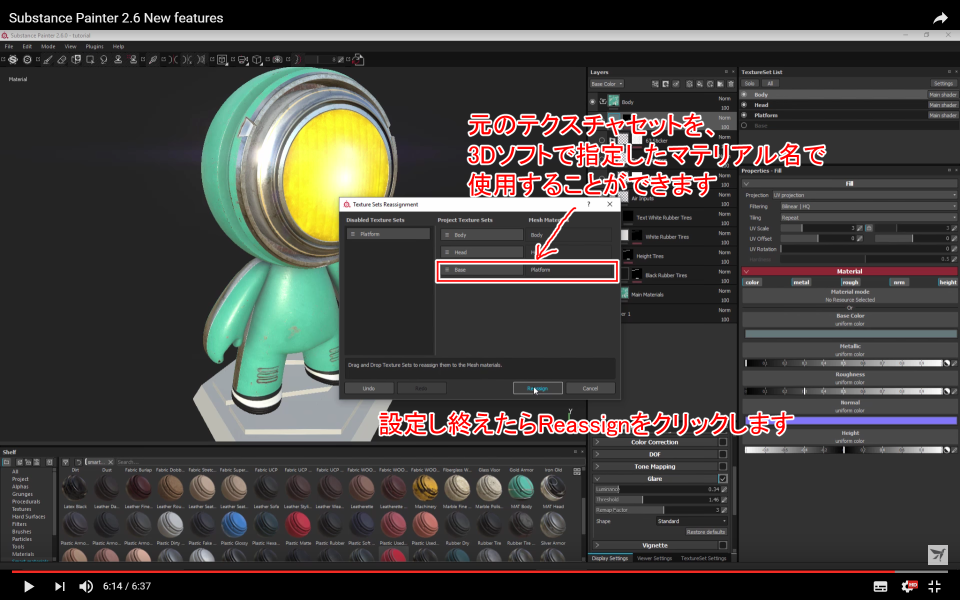
Task: Enable the Color Correction checkbox
Action: coord(722,442)
